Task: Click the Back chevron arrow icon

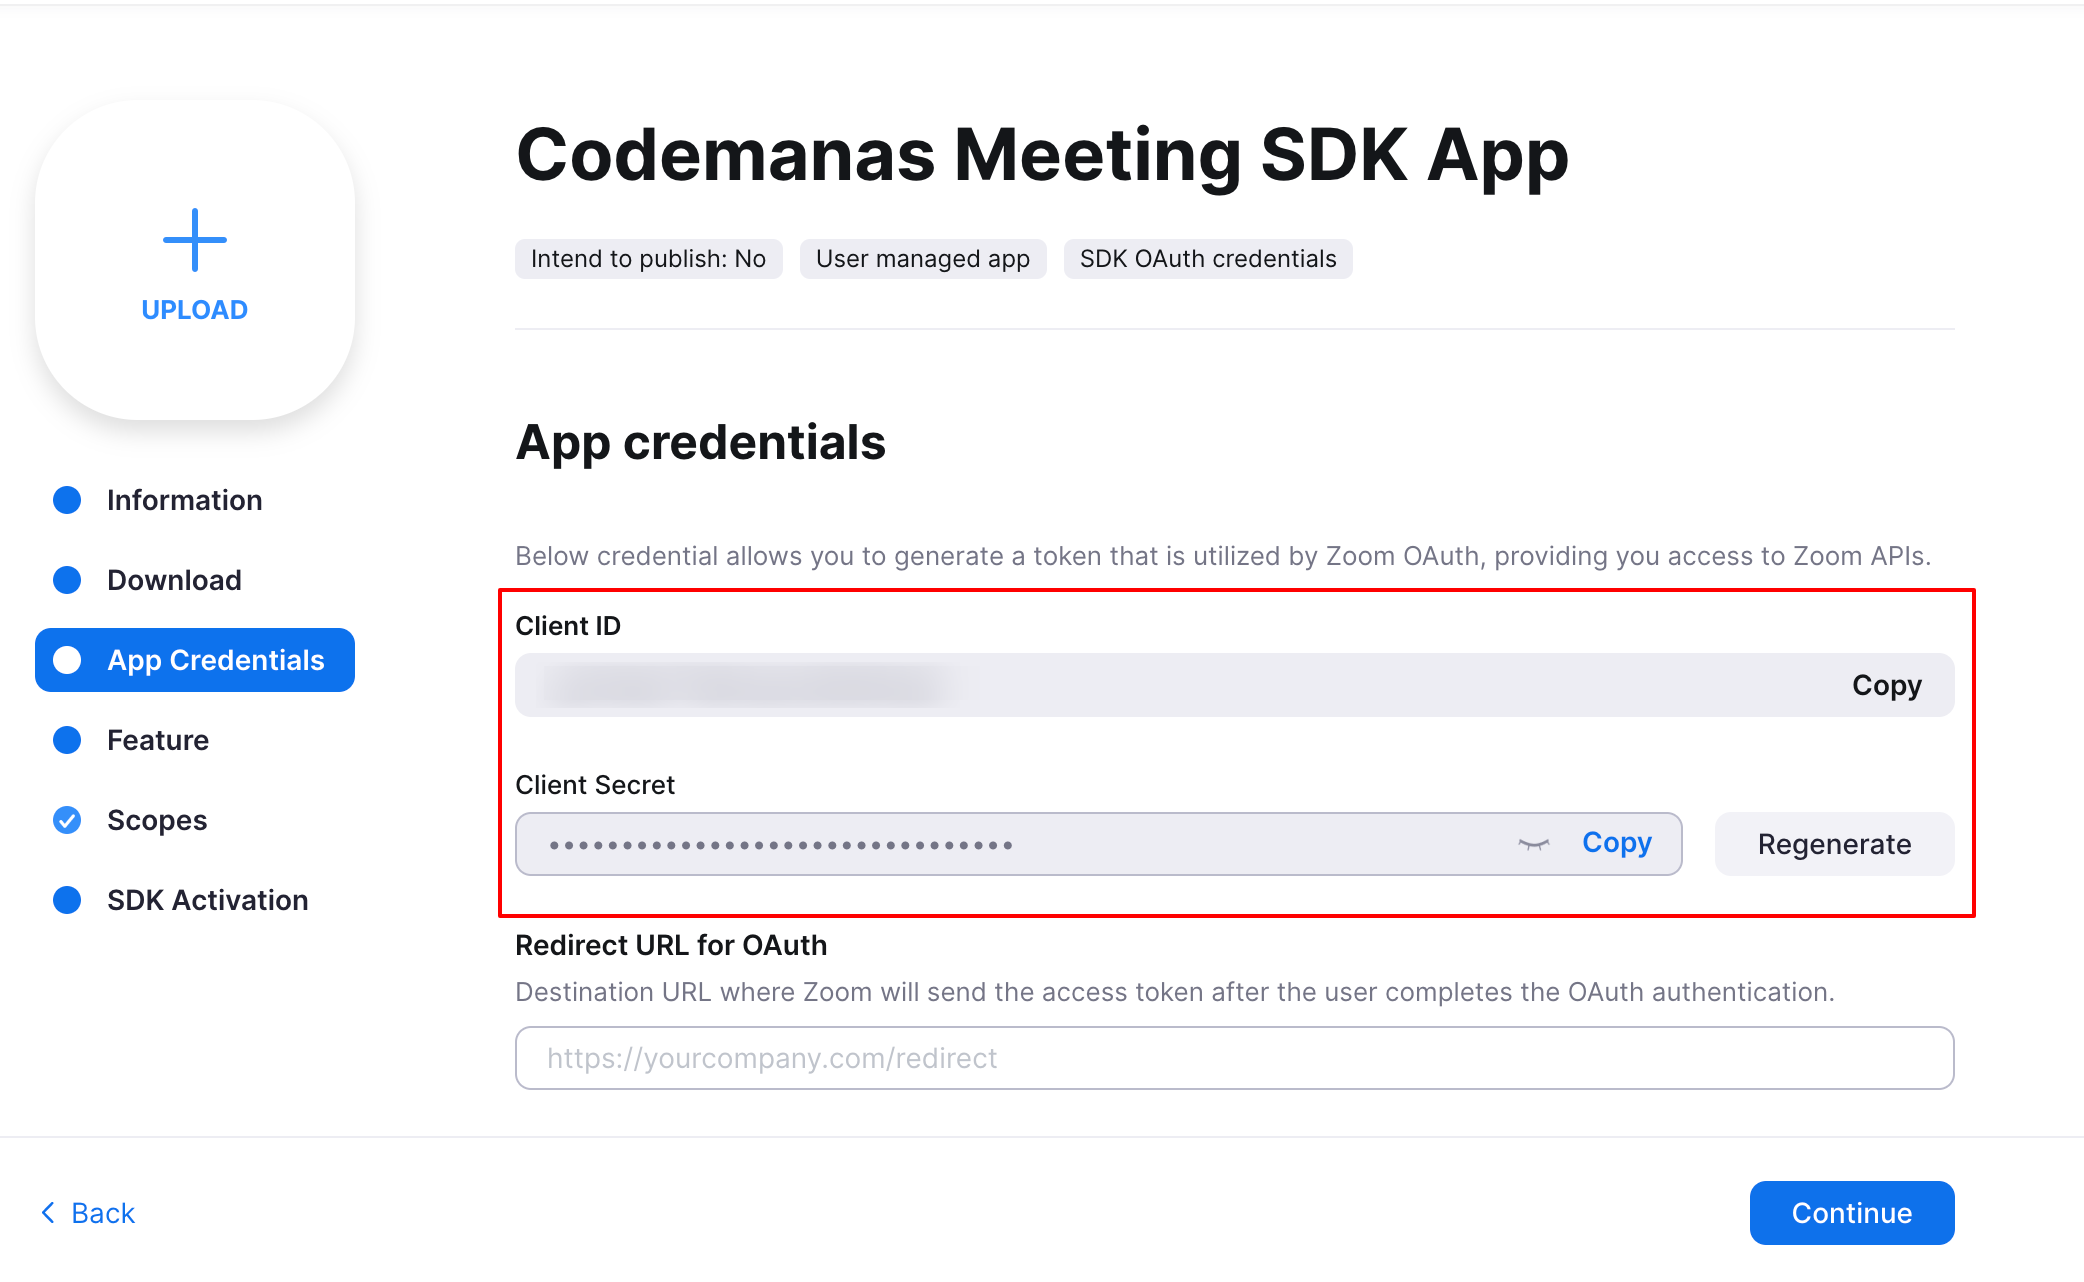Action: coord(48,1213)
